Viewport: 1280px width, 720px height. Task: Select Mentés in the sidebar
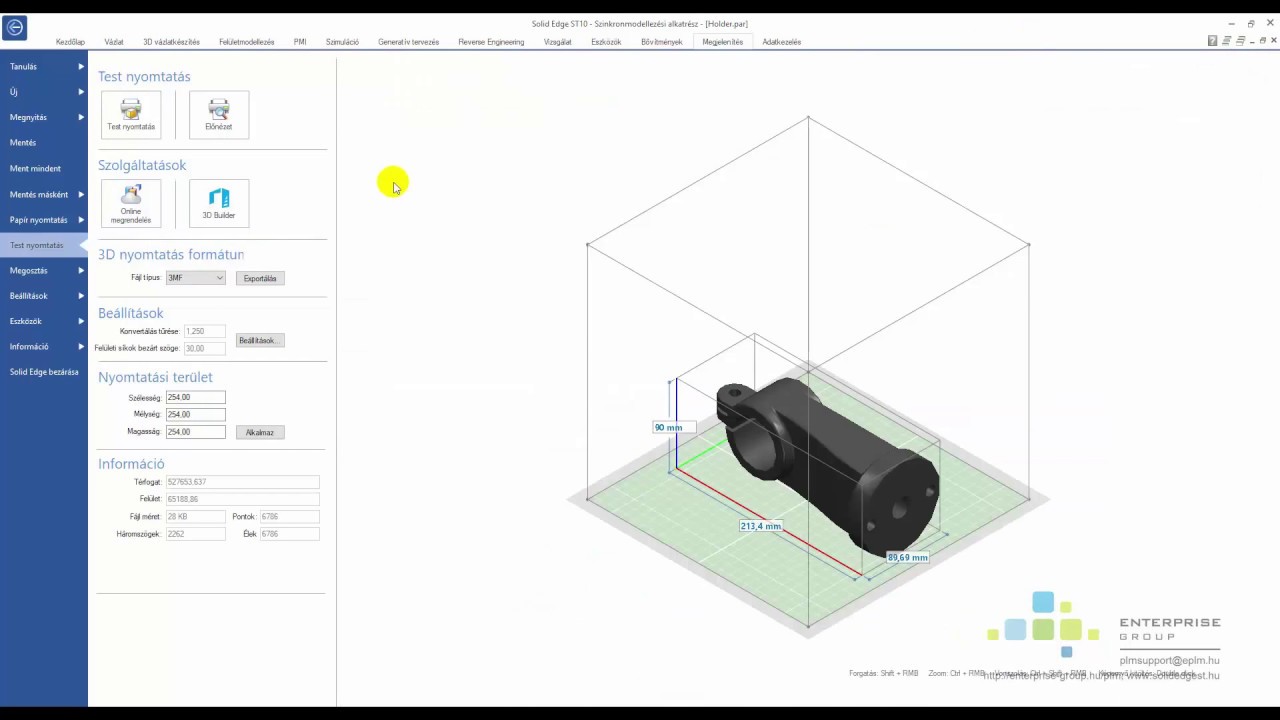point(44,143)
